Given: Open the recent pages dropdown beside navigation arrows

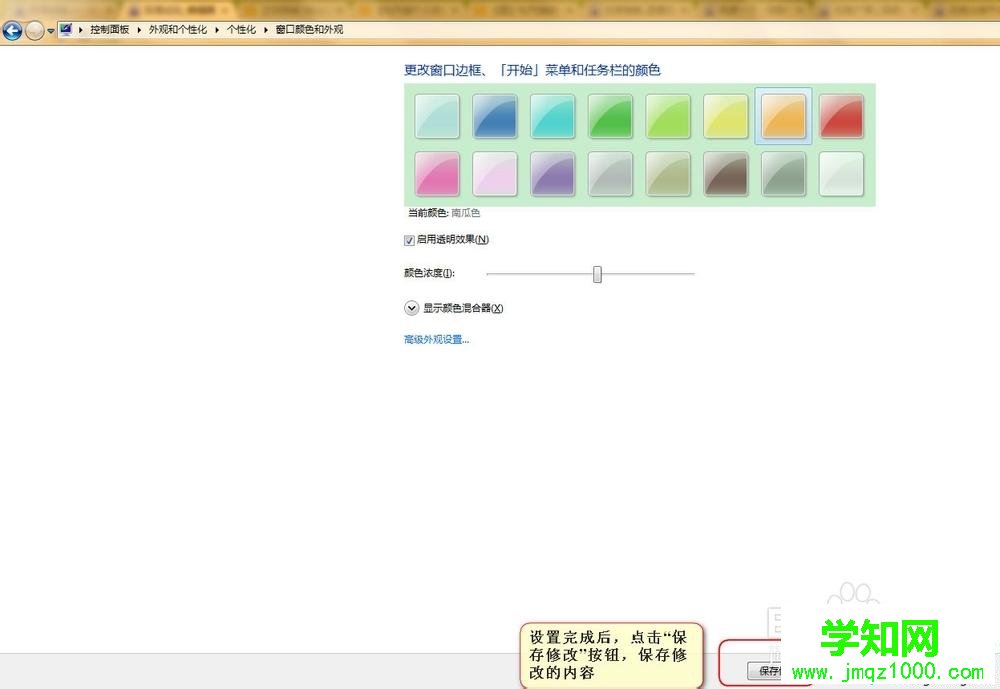Looking at the screenshot, I should point(48,30).
